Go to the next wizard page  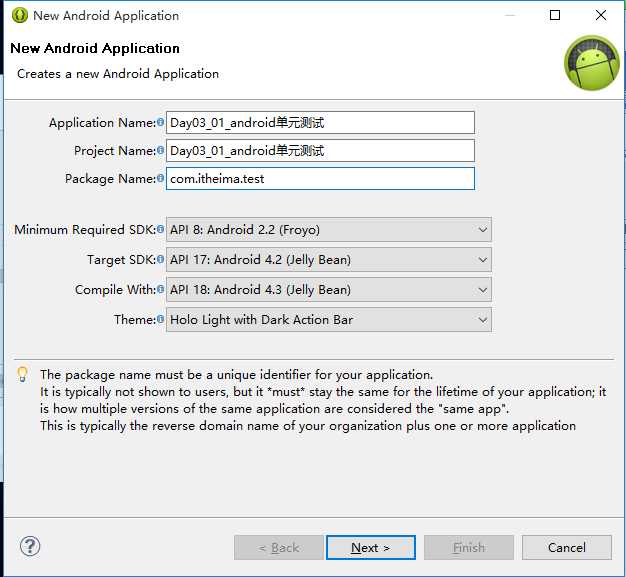370,547
